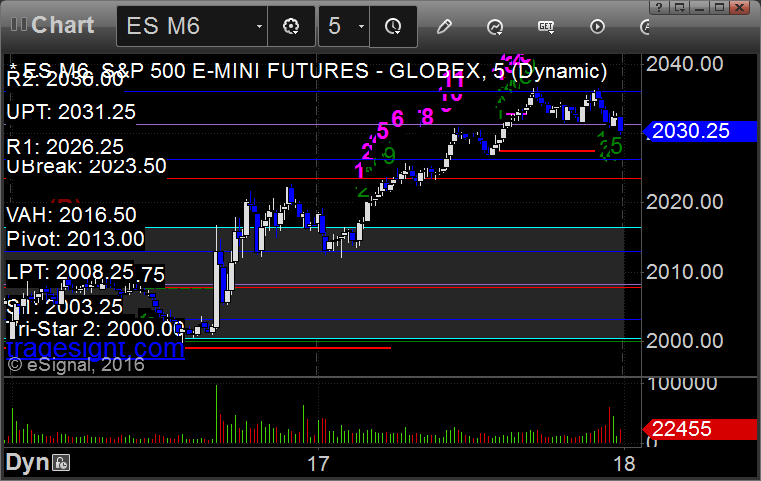Click the bar replay play icon

pyautogui.click(x=597, y=27)
